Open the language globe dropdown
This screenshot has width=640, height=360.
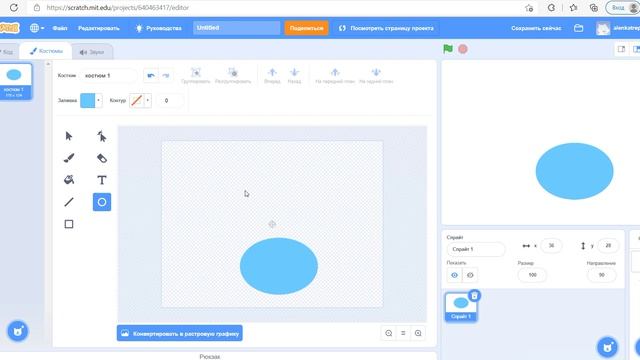[37, 28]
